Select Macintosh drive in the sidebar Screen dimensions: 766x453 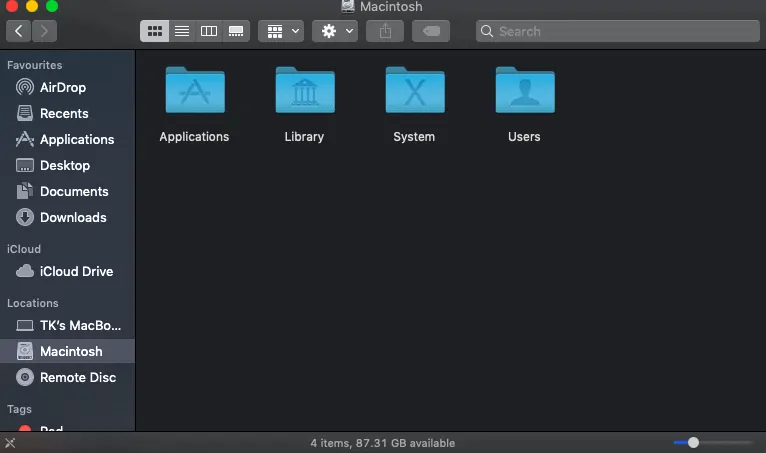click(67, 351)
